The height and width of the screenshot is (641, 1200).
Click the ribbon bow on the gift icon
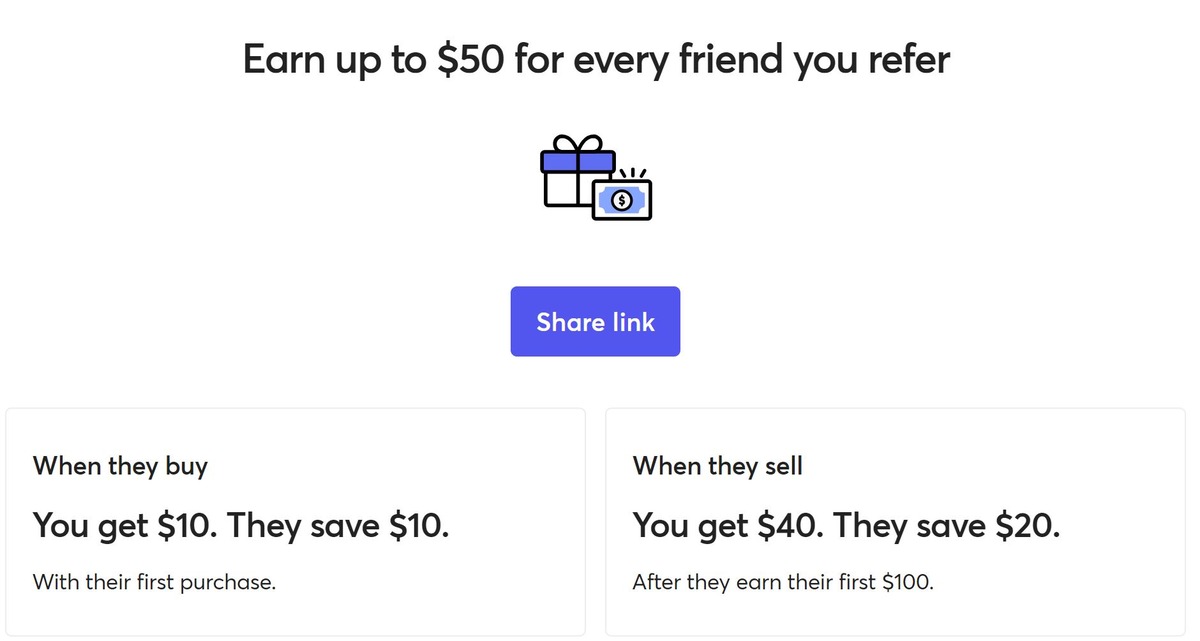point(578,142)
